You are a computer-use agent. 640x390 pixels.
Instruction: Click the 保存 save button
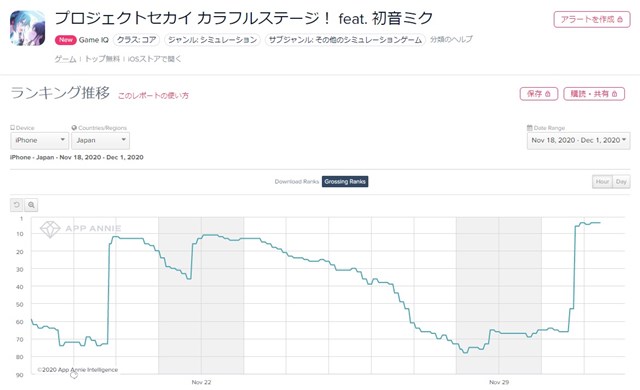click(x=538, y=94)
